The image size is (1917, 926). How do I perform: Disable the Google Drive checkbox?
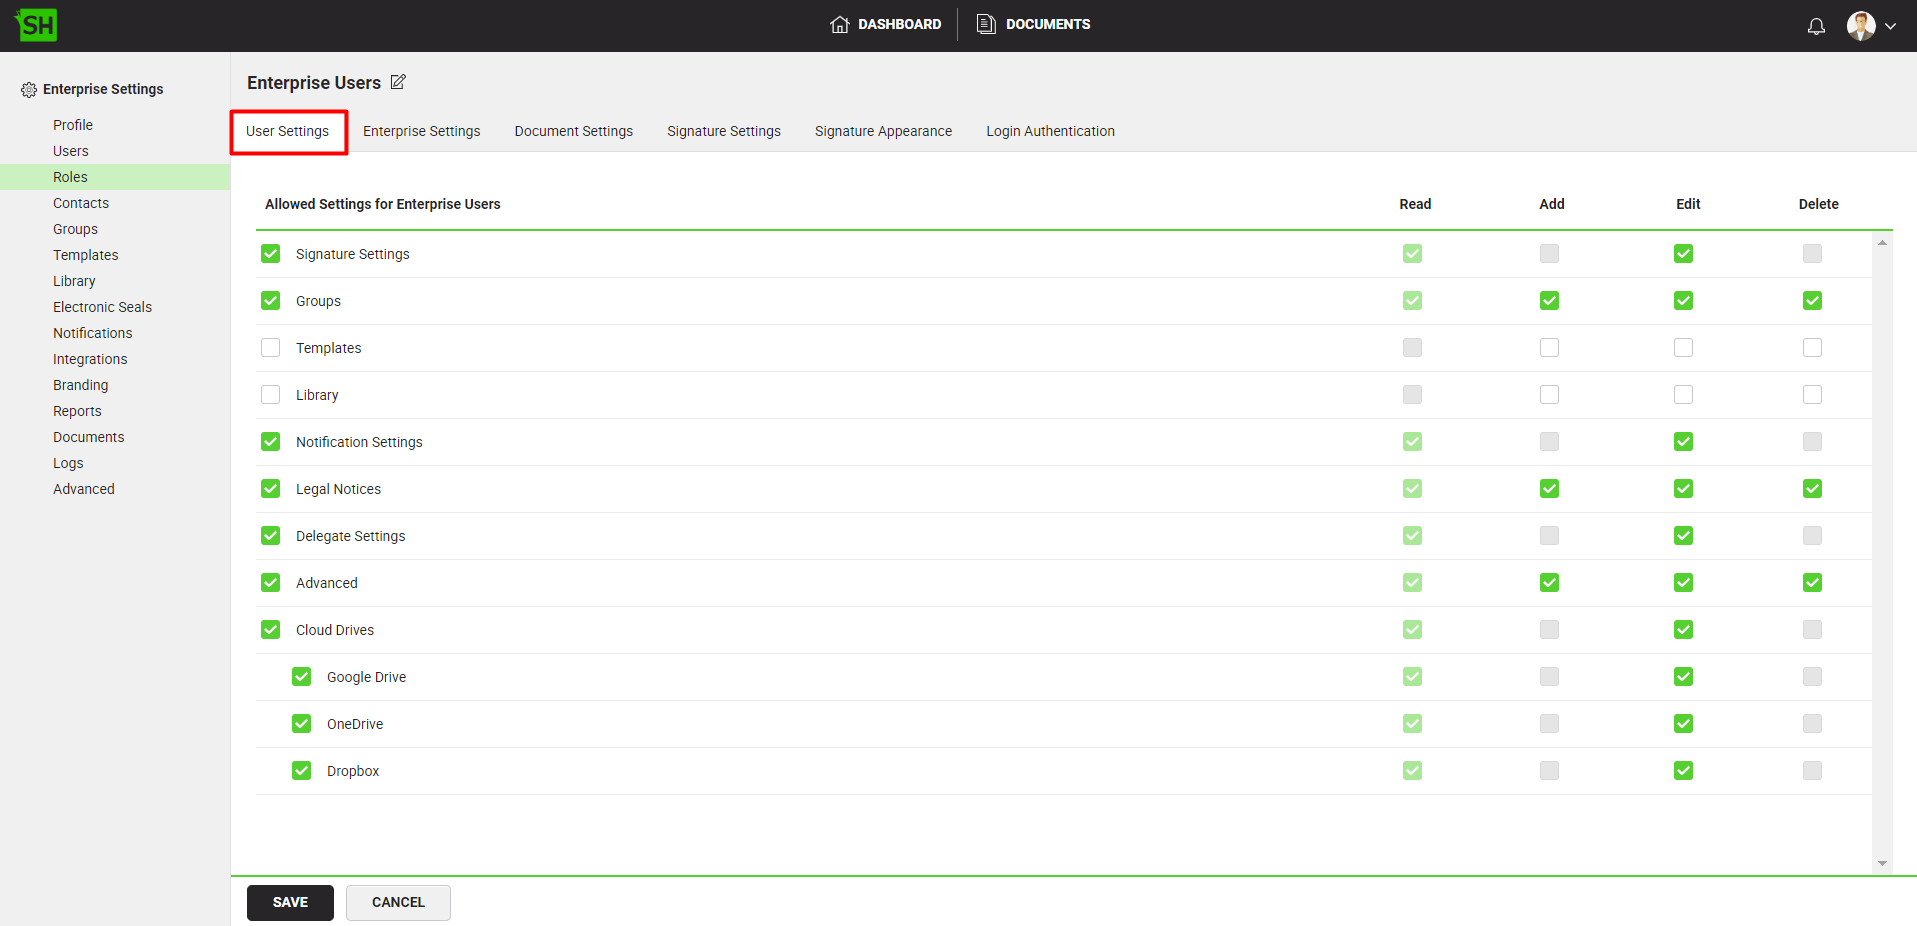(302, 677)
